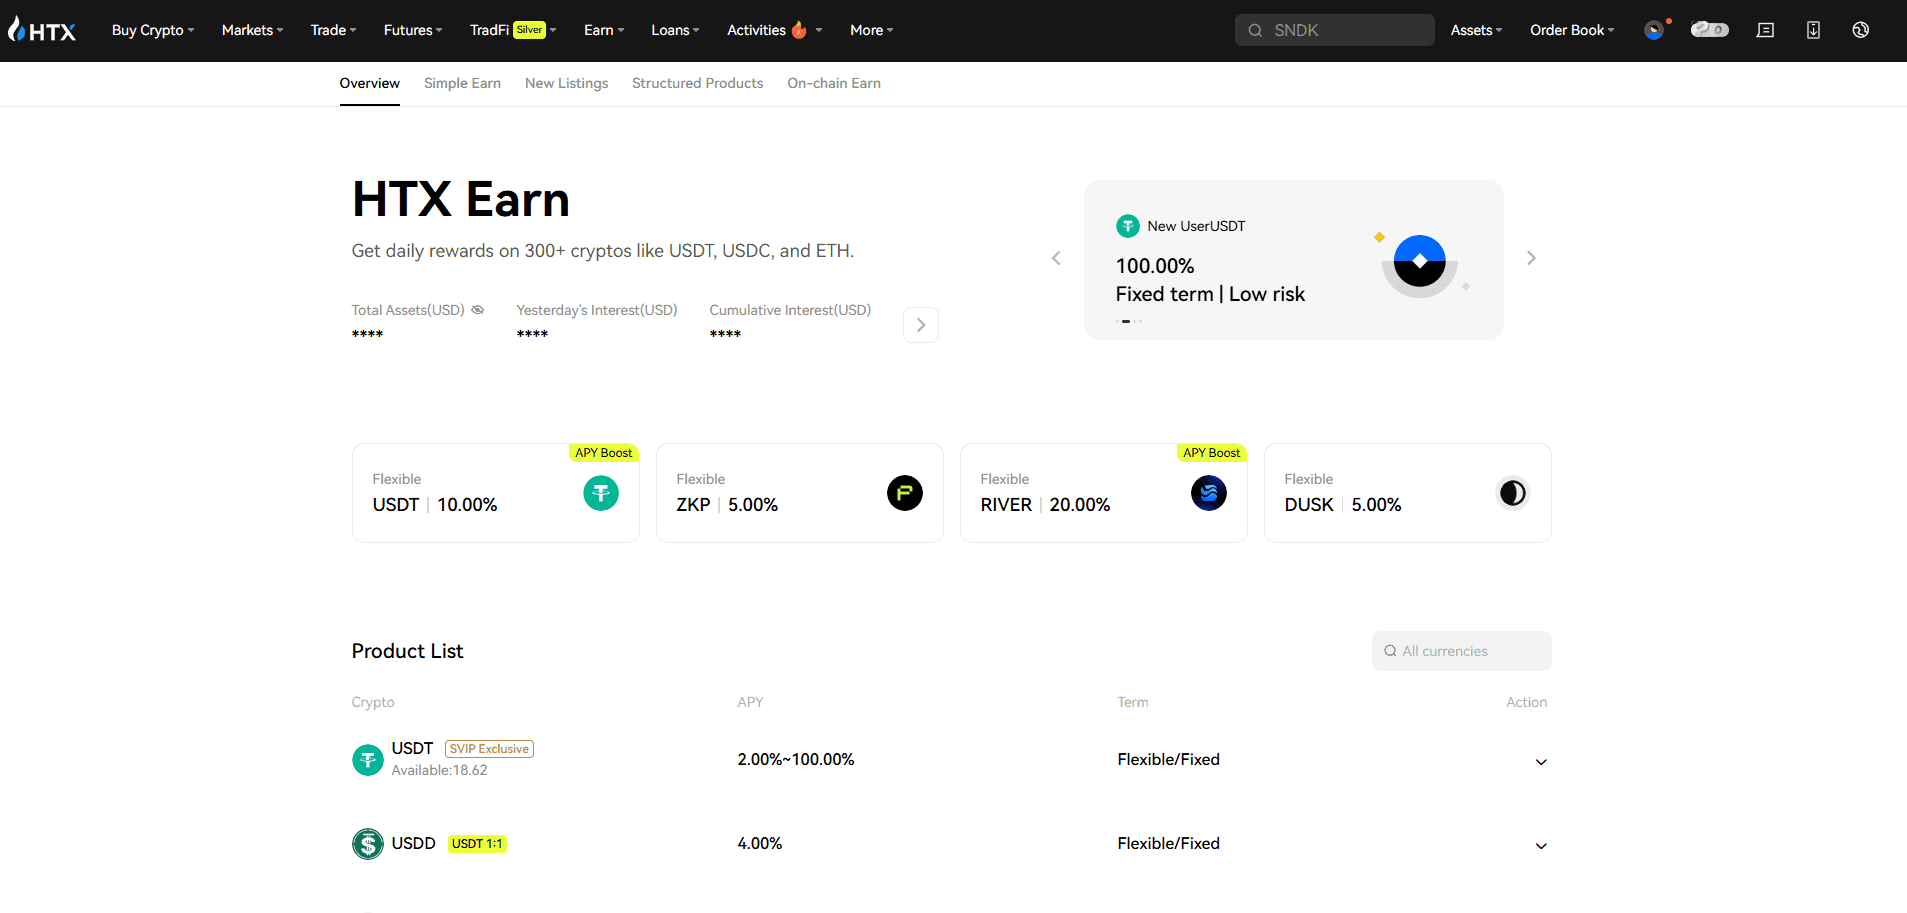1907x913 pixels.
Task: Open the Flexible USDT 10.00% card
Action: click(496, 493)
